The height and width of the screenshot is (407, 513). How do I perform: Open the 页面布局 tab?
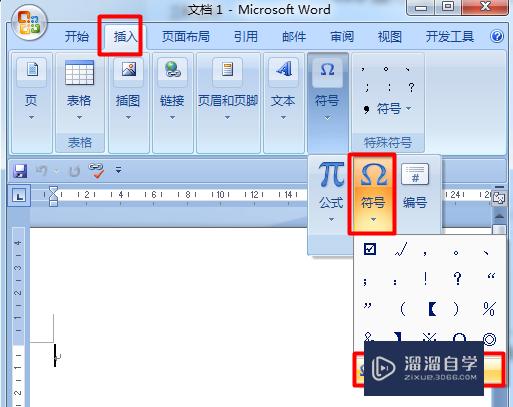point(186,36)
